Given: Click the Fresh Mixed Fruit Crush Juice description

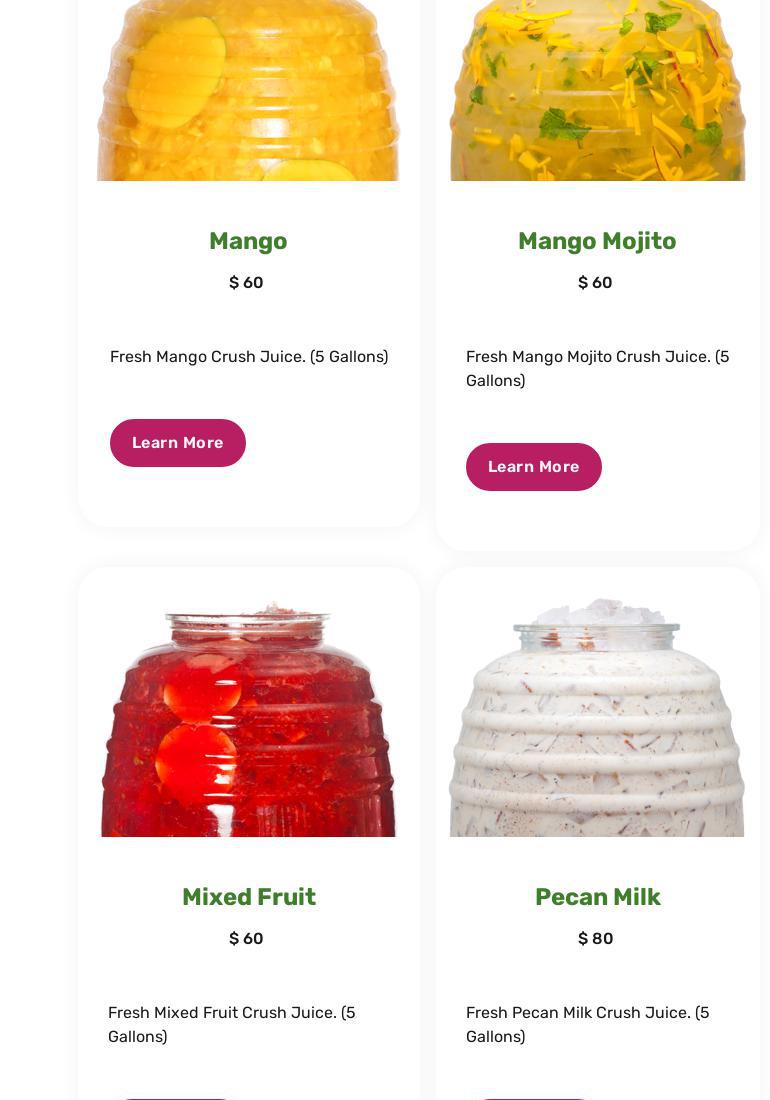Looking at the screenshot, I should point(231,1024).
